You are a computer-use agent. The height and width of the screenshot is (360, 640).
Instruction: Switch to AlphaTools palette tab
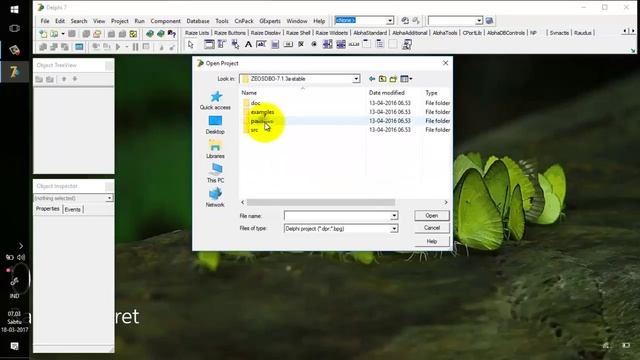click(445, 33)
